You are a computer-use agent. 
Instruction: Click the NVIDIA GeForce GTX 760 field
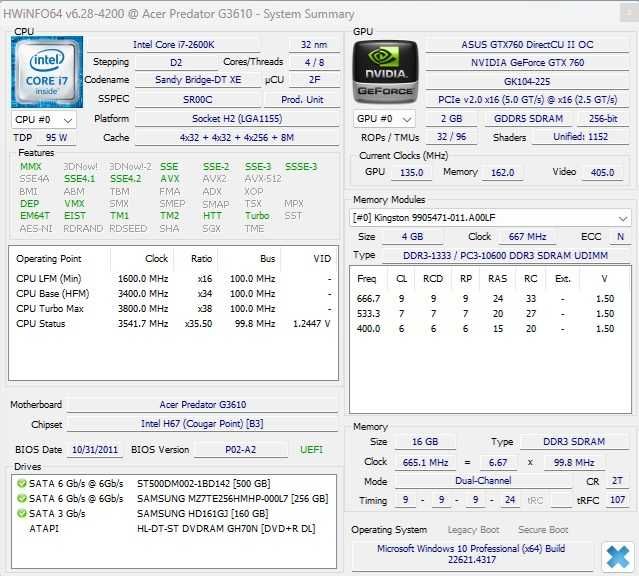click(x=527, y=63)
